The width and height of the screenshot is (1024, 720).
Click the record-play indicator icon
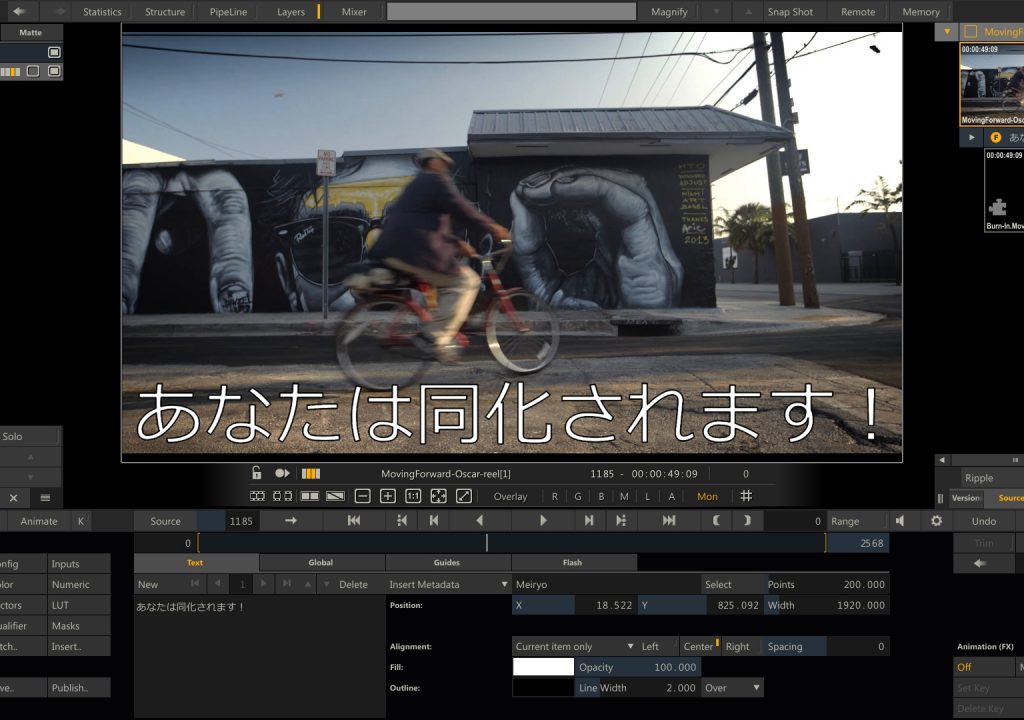(282, 473)
